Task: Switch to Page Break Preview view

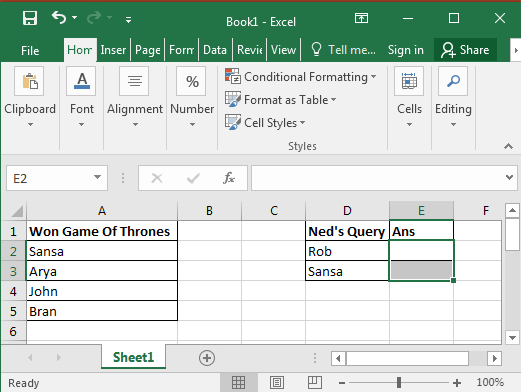Action: 315,383
